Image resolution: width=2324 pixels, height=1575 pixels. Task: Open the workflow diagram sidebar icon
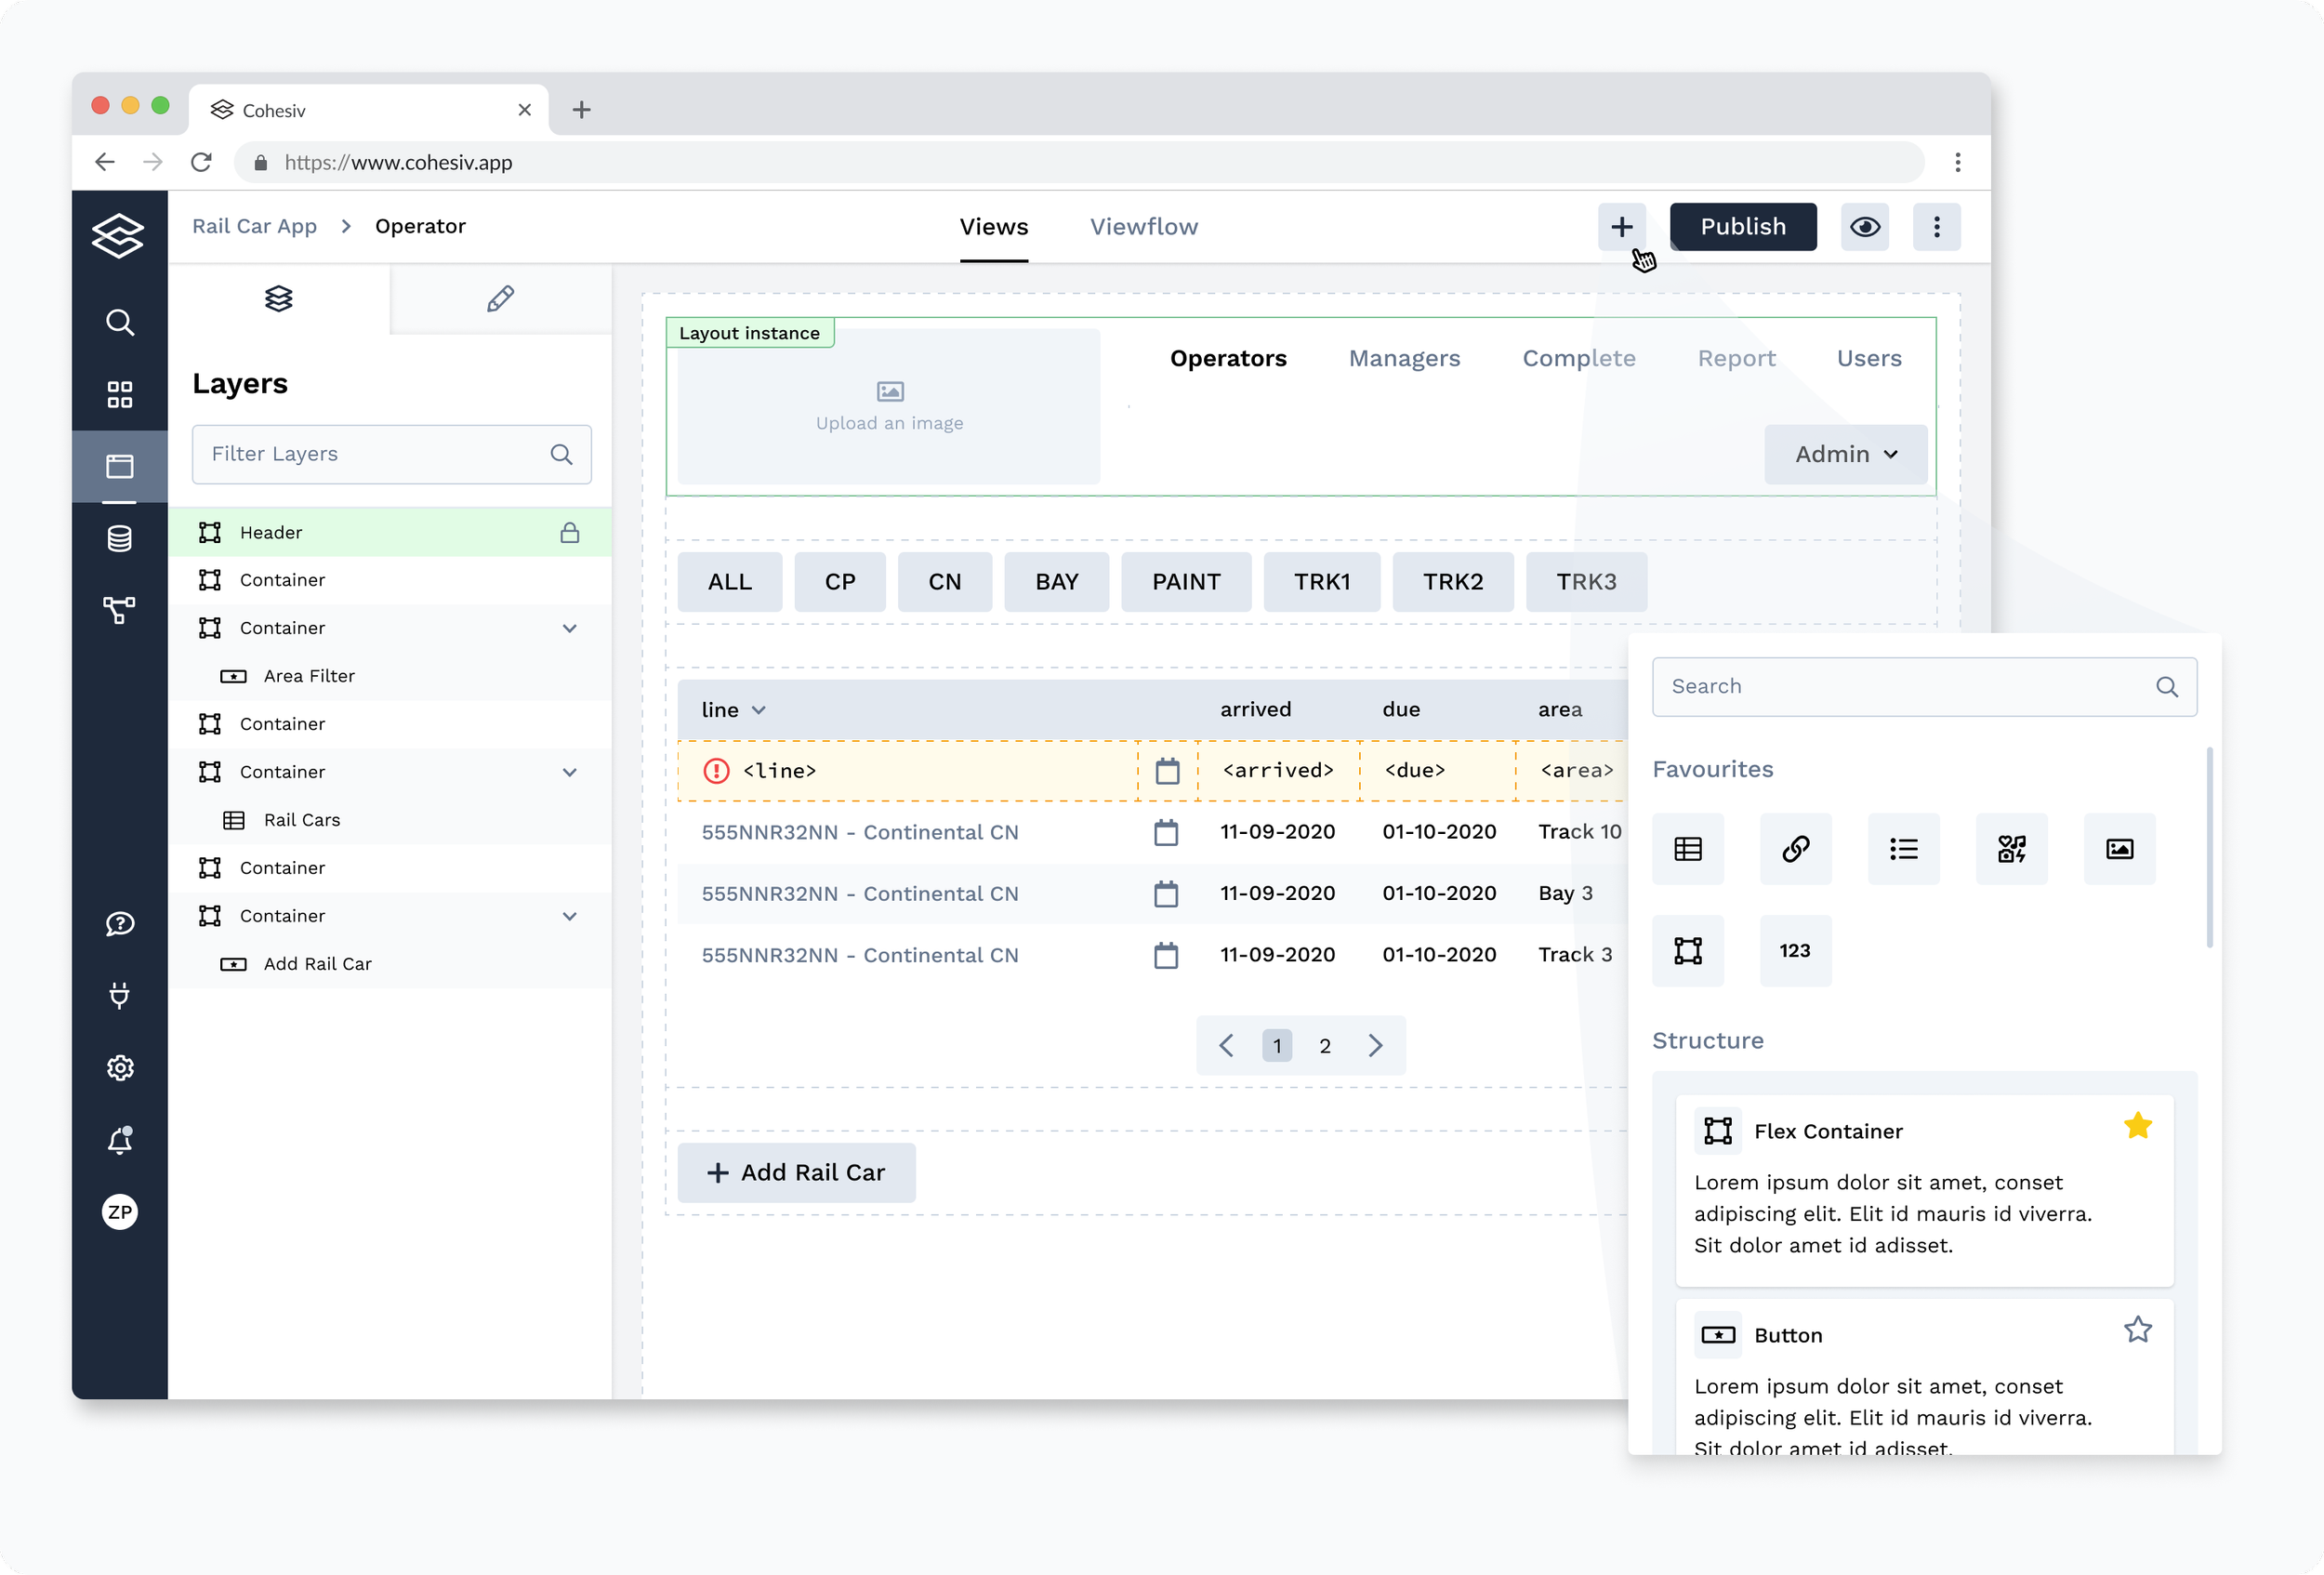tap(119, 610)
